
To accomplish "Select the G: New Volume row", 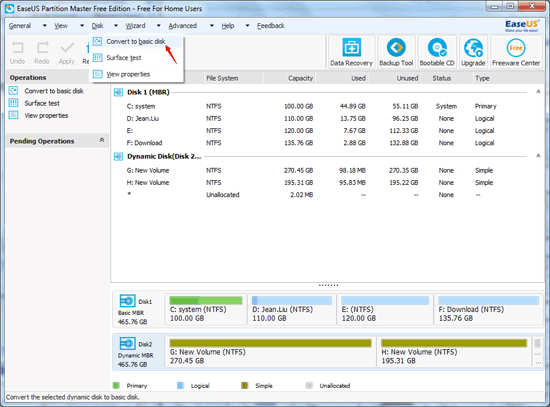I will [327, 171].
